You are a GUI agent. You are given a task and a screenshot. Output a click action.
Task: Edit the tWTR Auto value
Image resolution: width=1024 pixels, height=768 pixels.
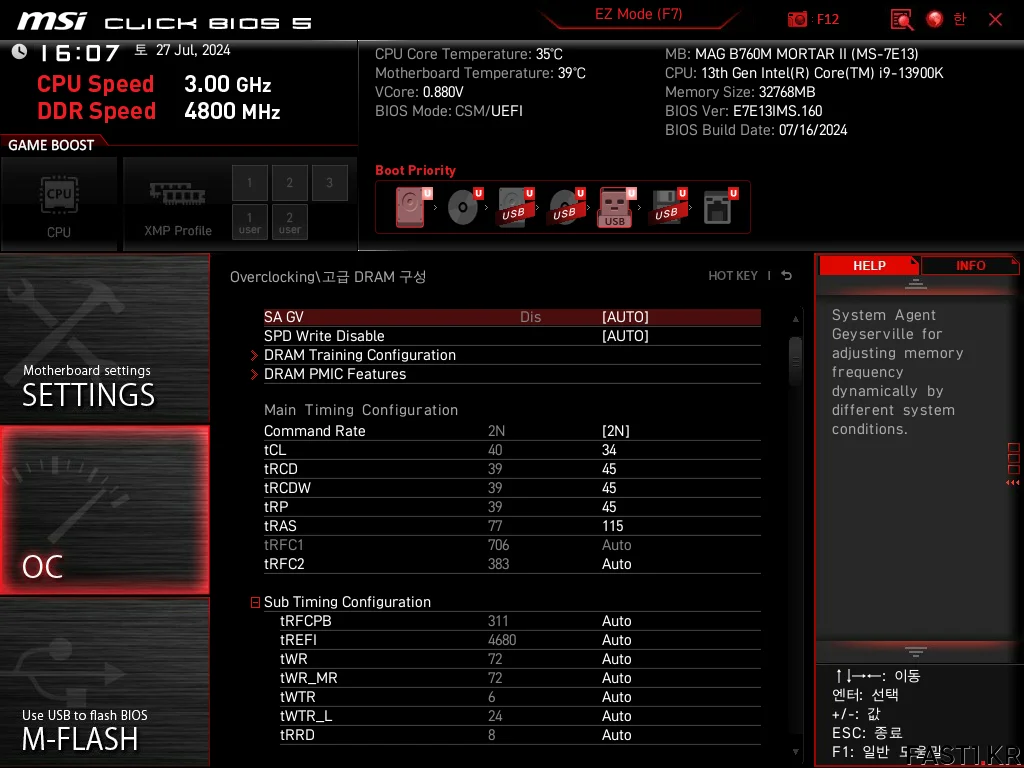pyautogui.click(x=616, y=697)
